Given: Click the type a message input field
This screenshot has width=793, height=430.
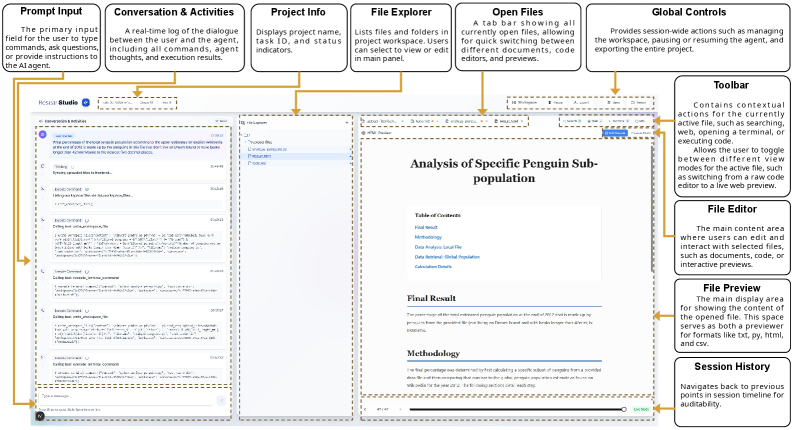Looking at the screenshot, I should coord(126,400).
